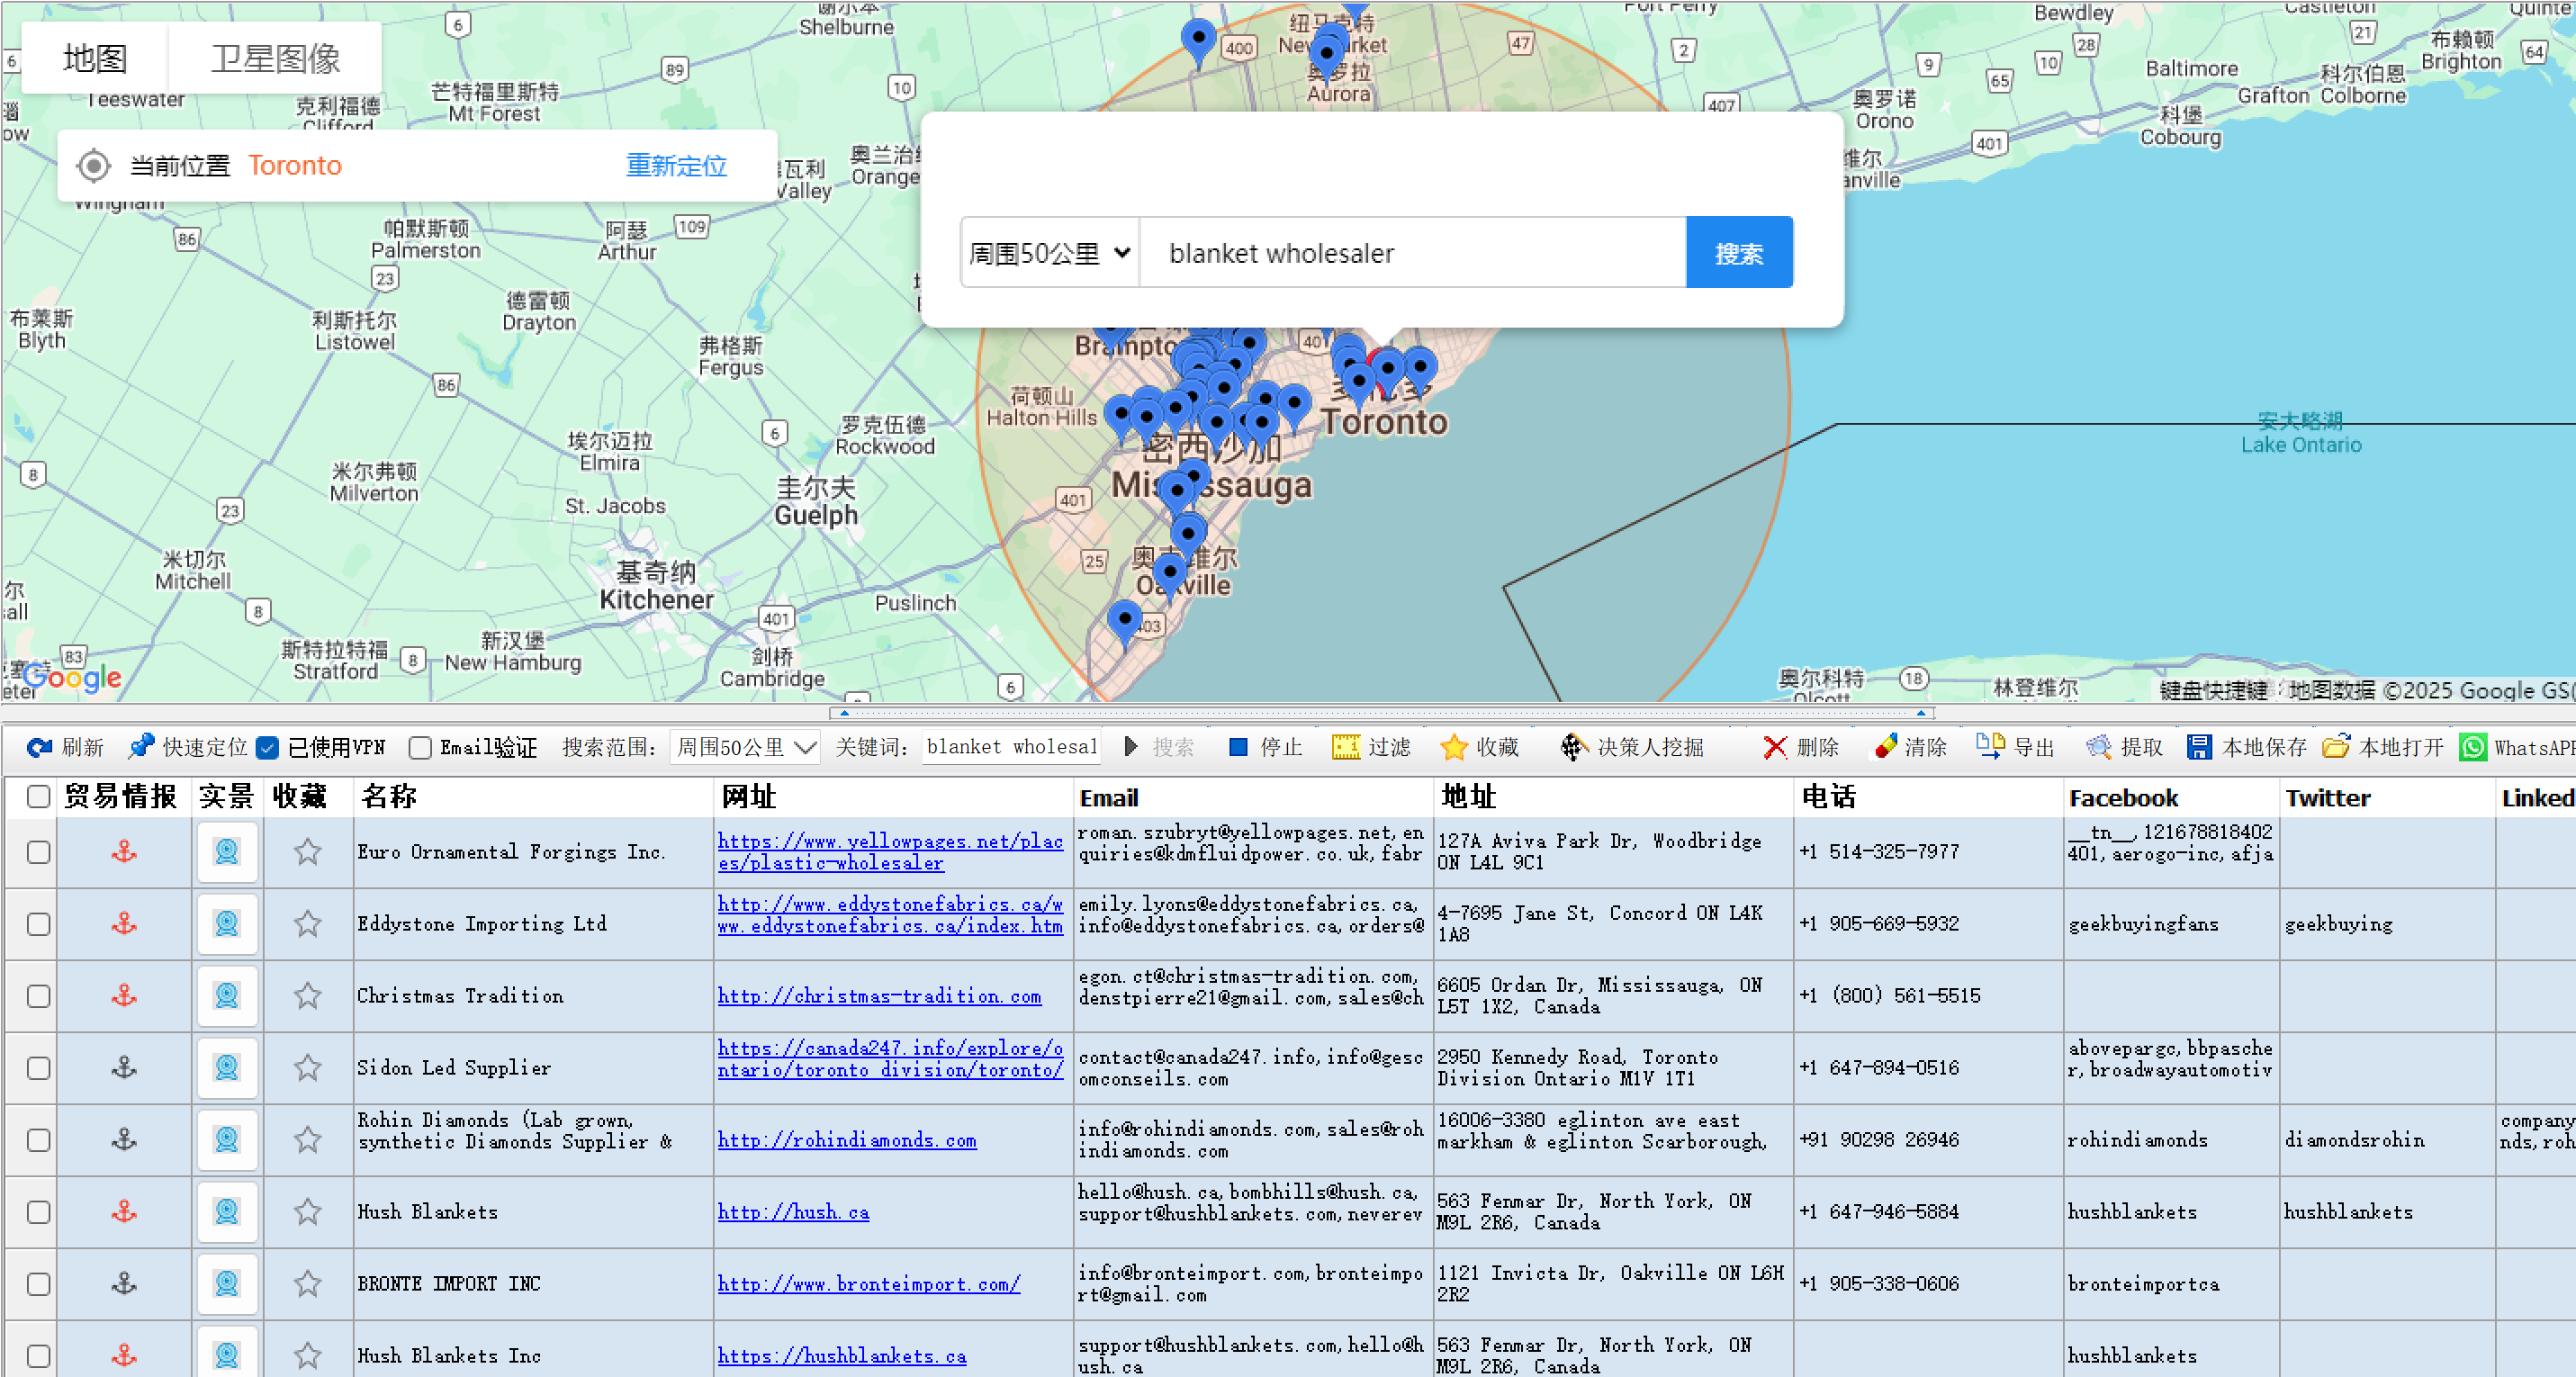
Task: Check the BRONTE IMPORT INC row checkbox
Action: [38, 1284]
